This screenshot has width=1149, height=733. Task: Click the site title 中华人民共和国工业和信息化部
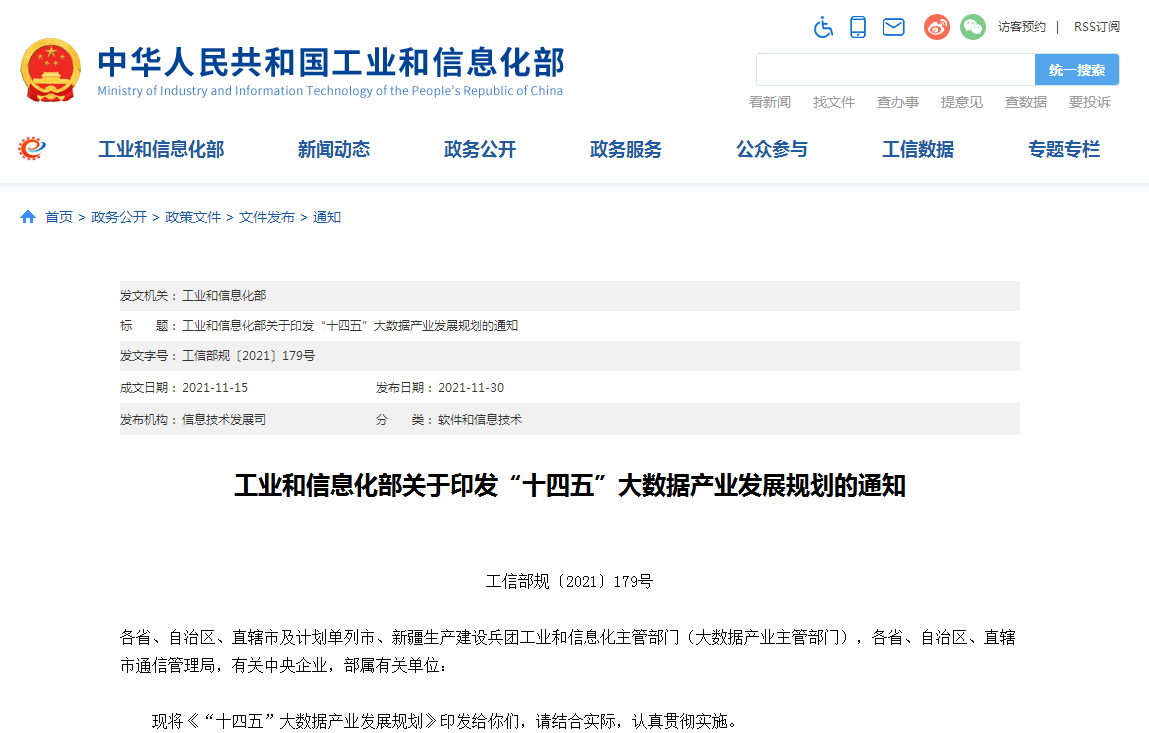click(331, 62)
